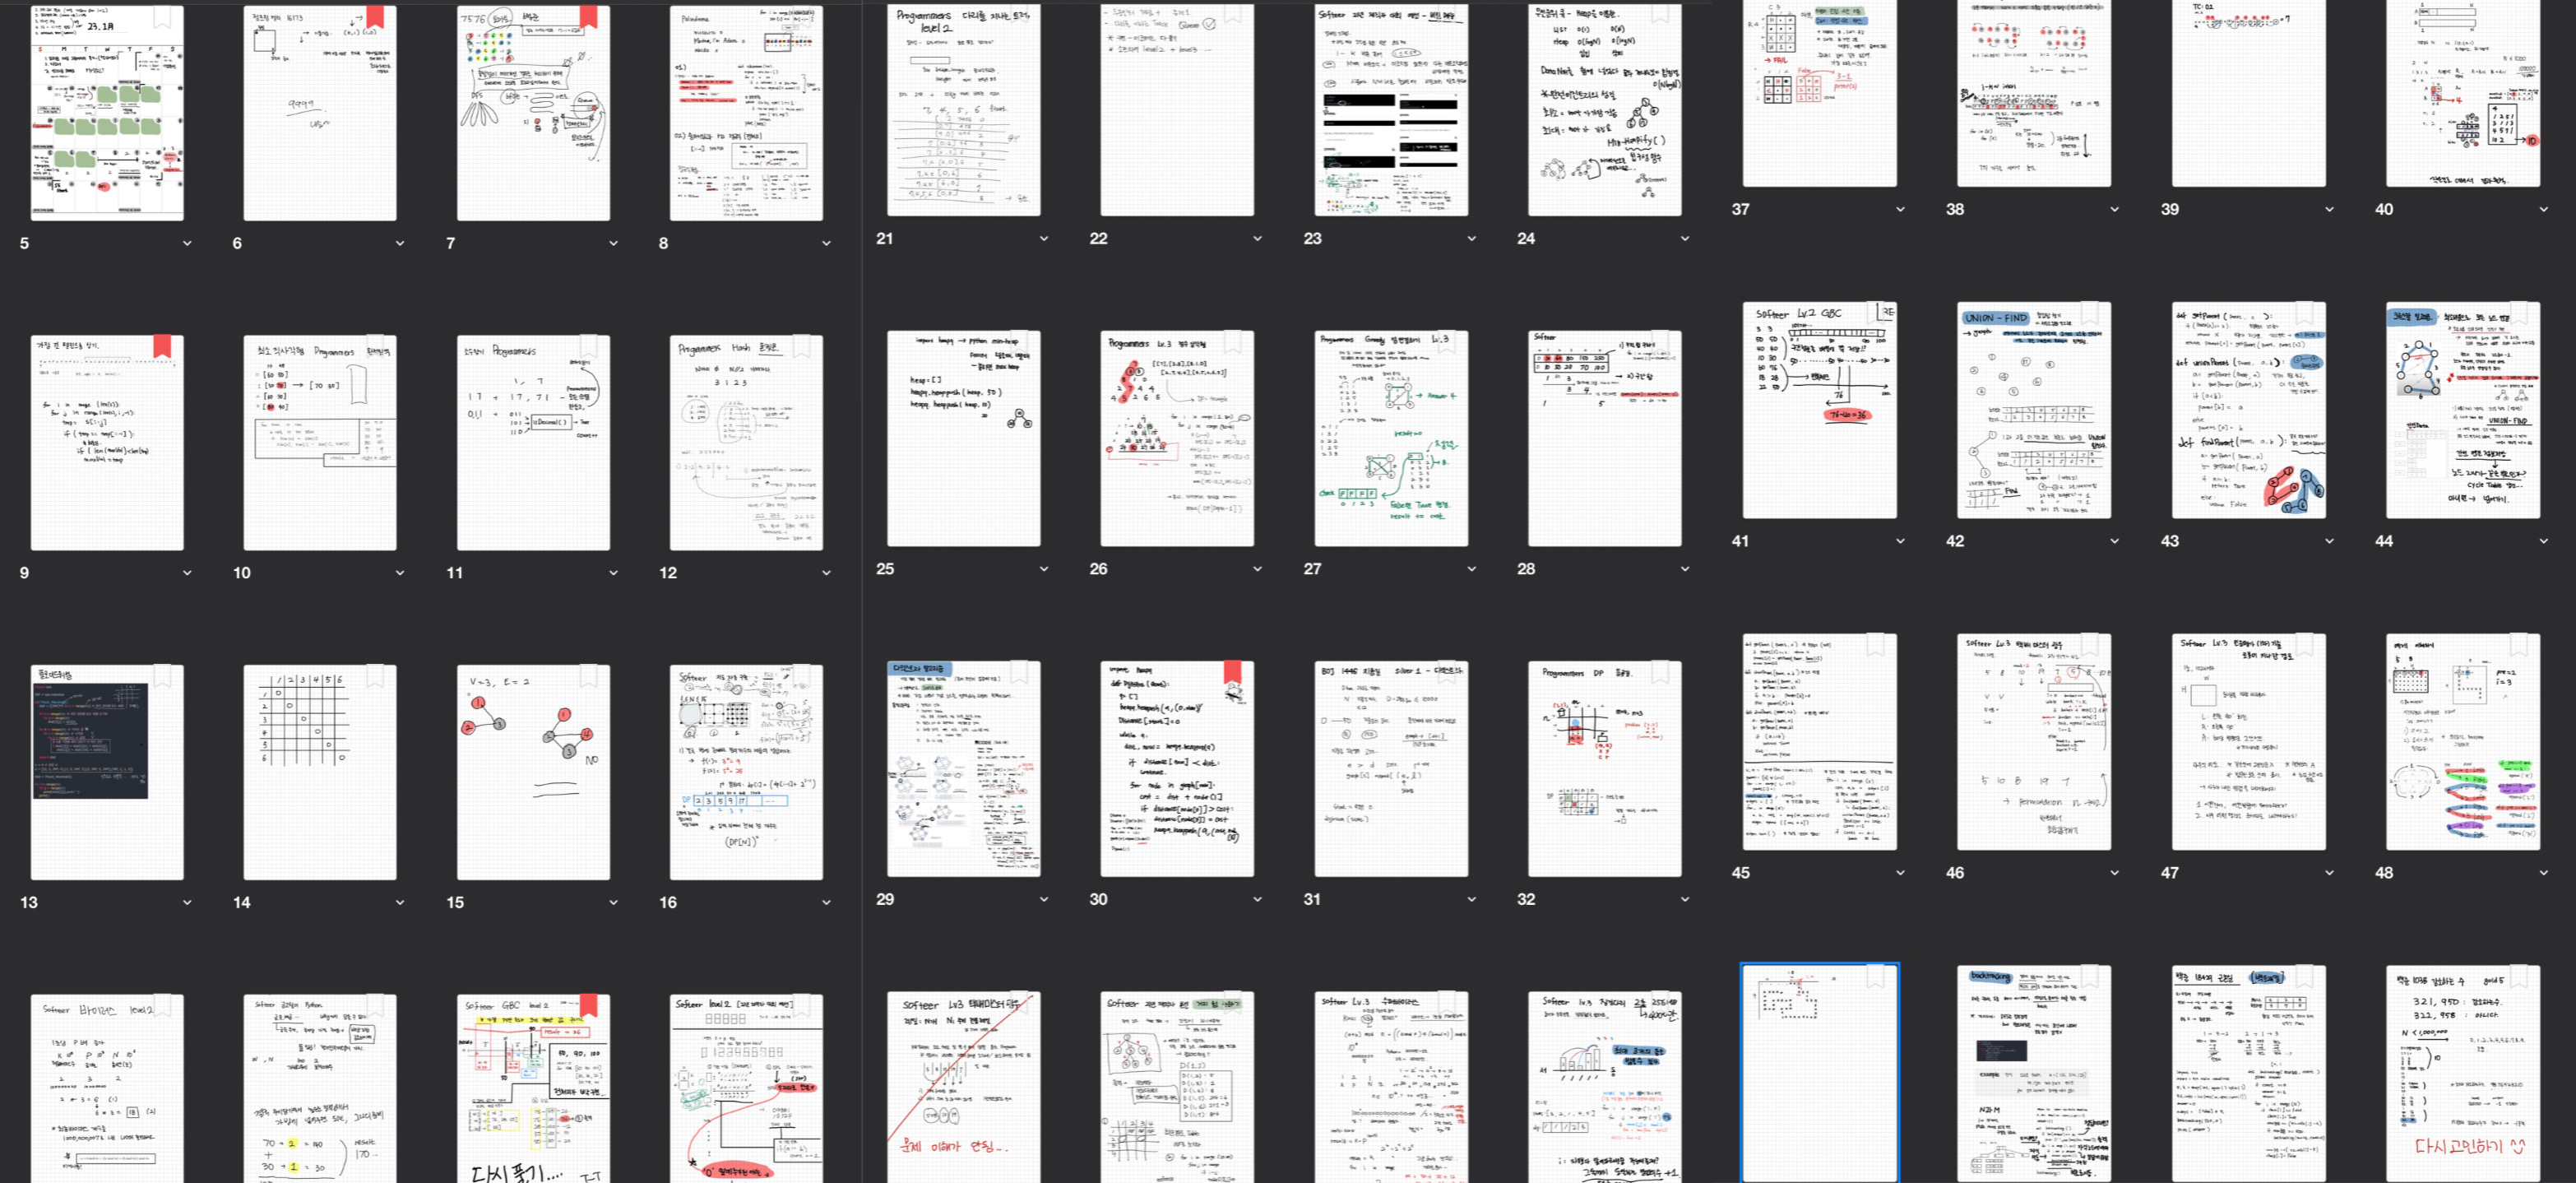Screen dimensions: 2576x1183
Task: Select the graph drawing thumbnail page 15
Action: pyautogui.click(x=533, y=772)
